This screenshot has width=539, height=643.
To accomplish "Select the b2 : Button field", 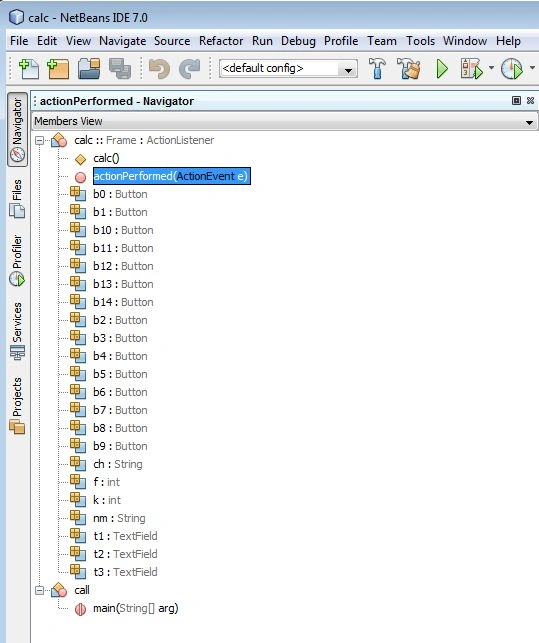I will coord(120,321).
